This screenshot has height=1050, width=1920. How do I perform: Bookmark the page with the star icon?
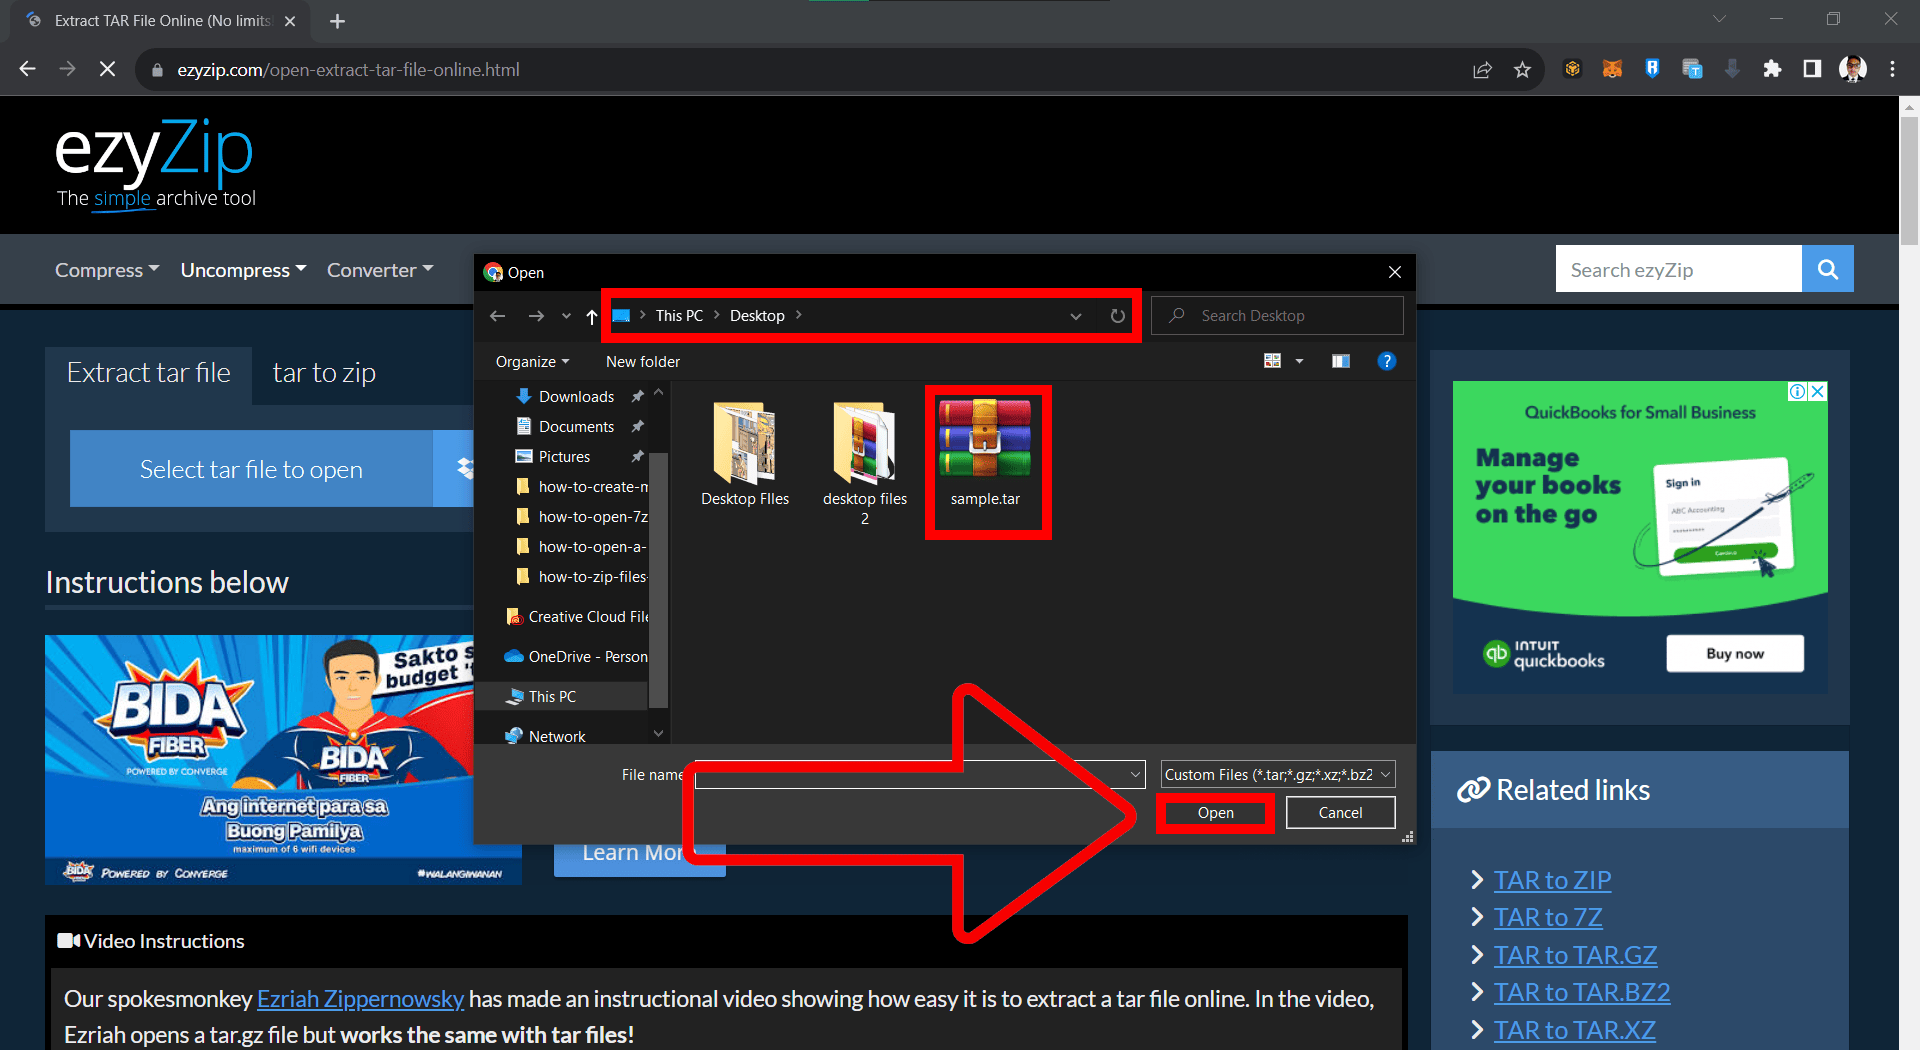coord(1523,69)
